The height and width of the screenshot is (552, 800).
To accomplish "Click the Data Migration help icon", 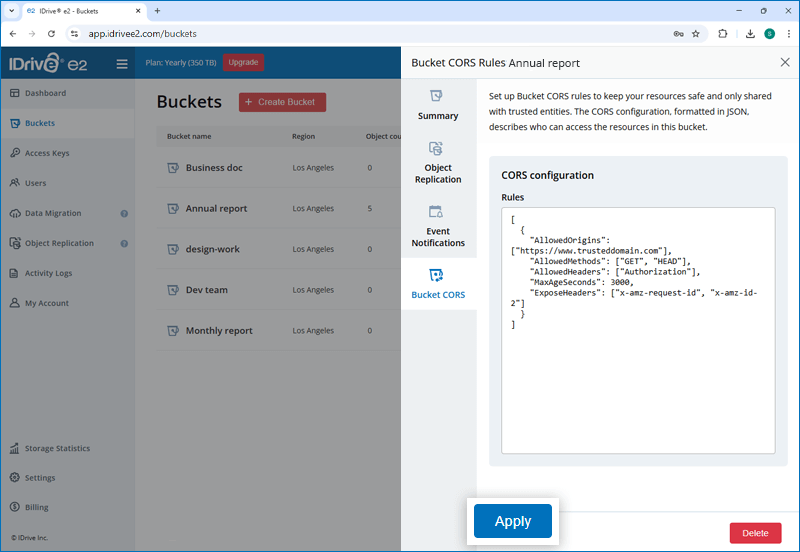I will pos(124,214).
